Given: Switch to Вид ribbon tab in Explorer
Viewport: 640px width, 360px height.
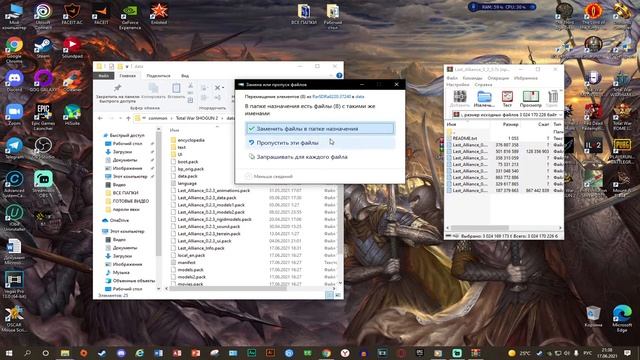Looking at the screenshot, I should click(185, 76).
